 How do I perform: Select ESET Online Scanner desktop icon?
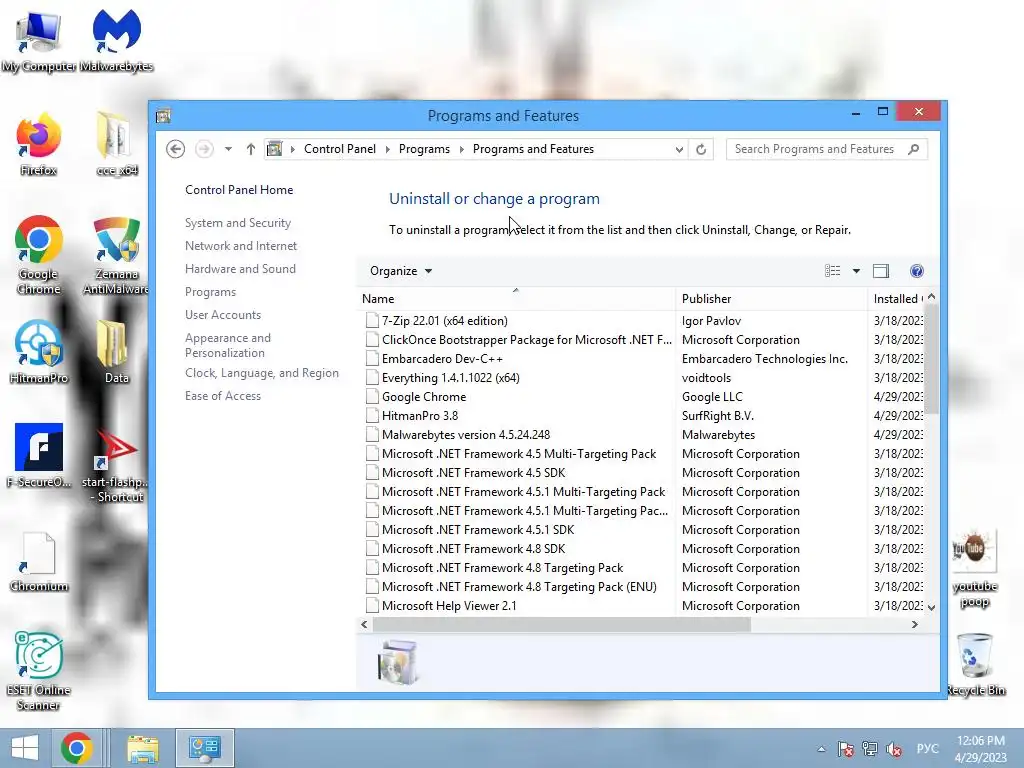click(x=39, y=670)
